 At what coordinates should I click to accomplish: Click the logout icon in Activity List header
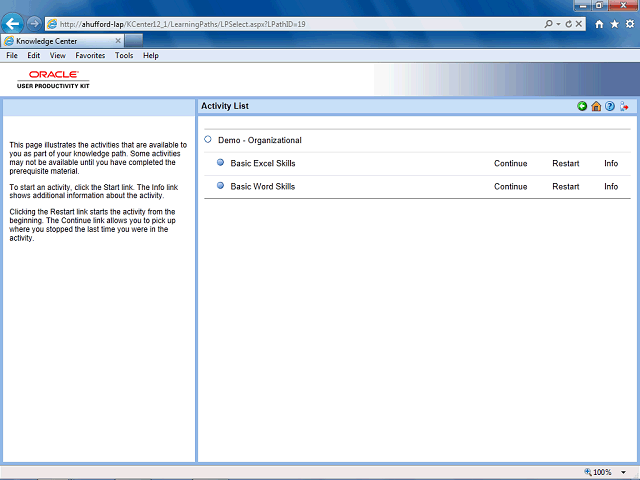click(x=624, y=106)
